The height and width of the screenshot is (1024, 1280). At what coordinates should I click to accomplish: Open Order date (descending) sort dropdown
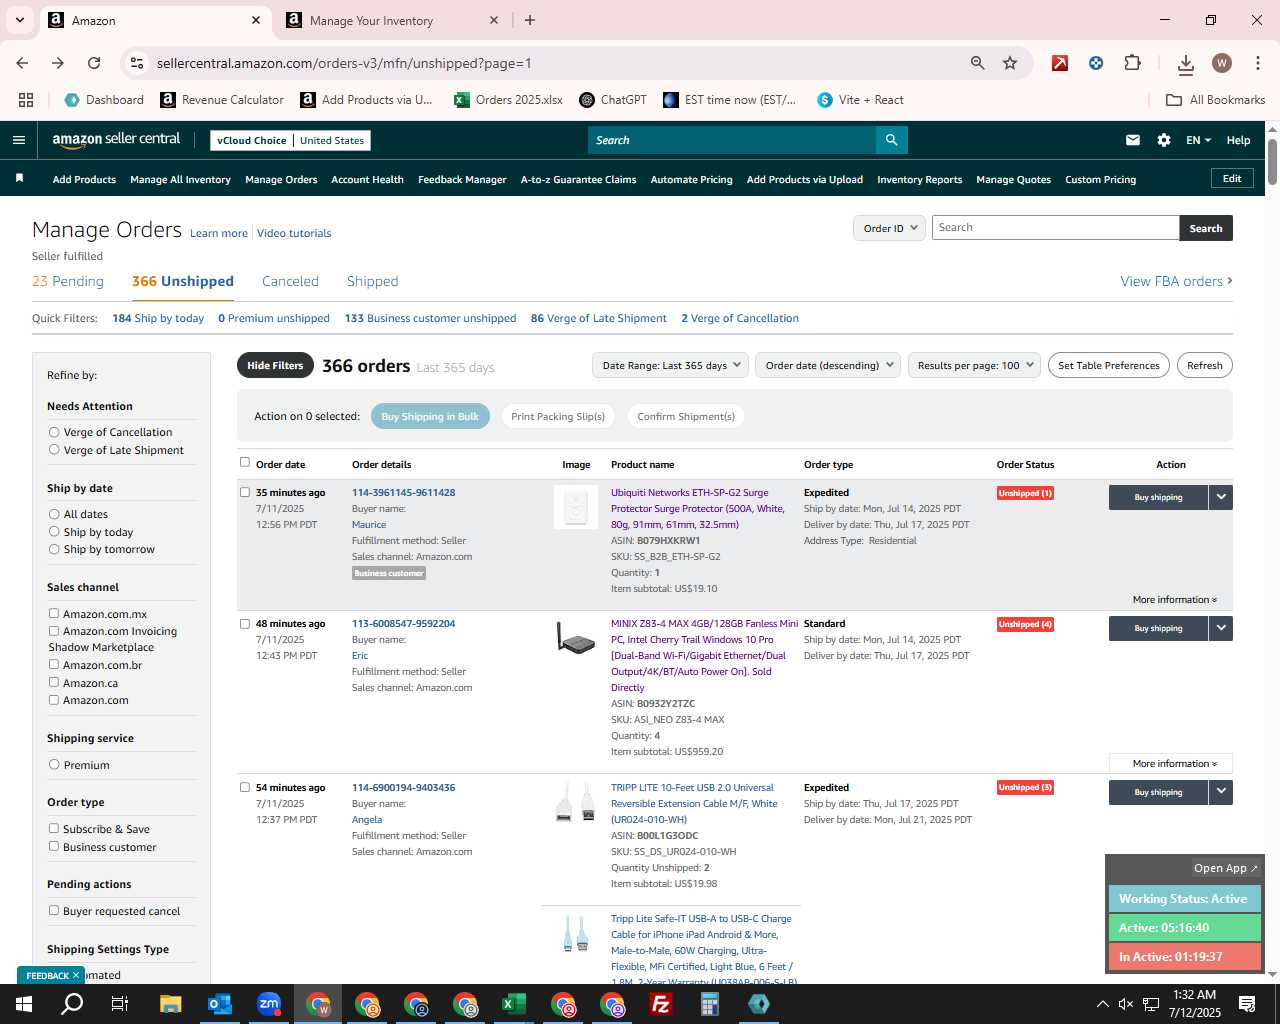coord(828,365)
